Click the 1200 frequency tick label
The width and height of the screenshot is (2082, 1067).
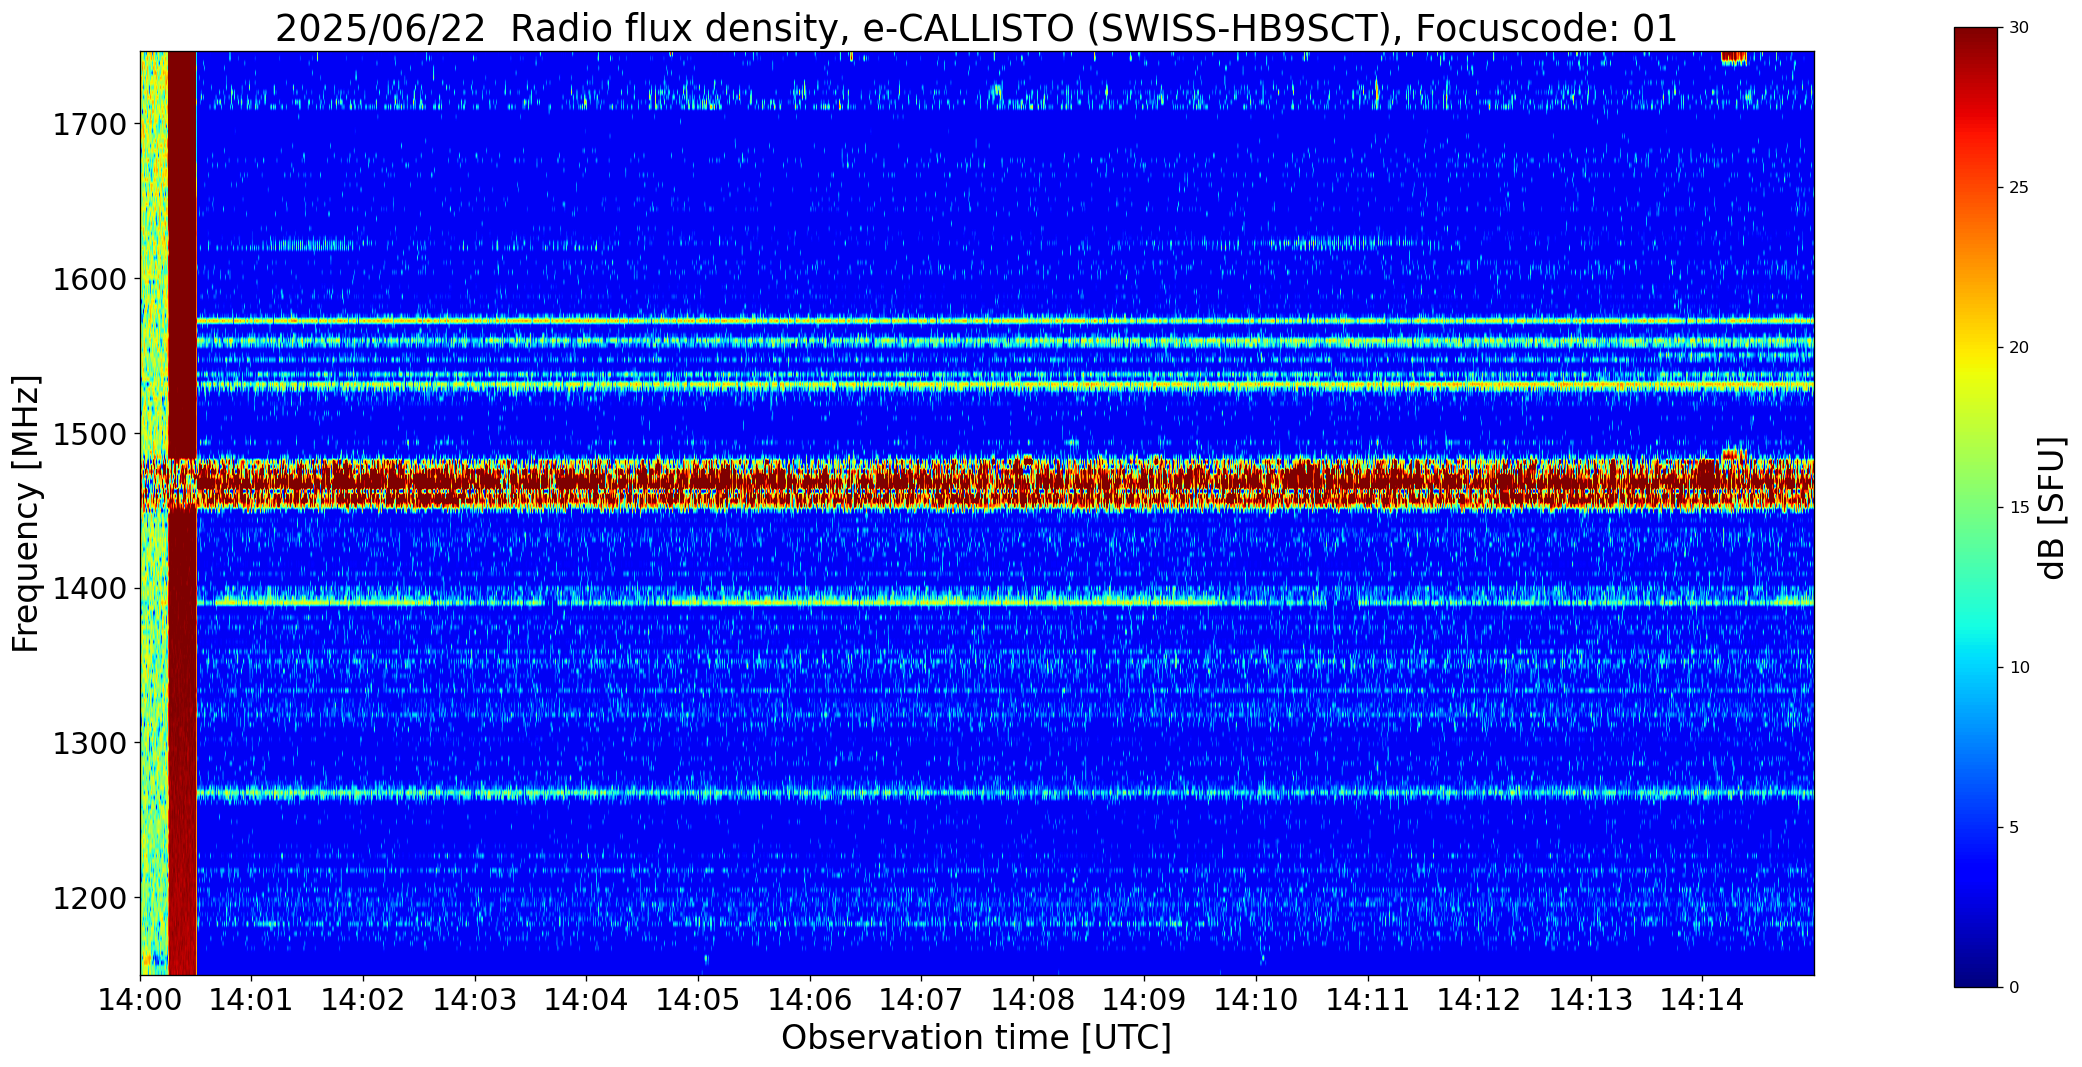pyautogui.click(x=89, y=898)
